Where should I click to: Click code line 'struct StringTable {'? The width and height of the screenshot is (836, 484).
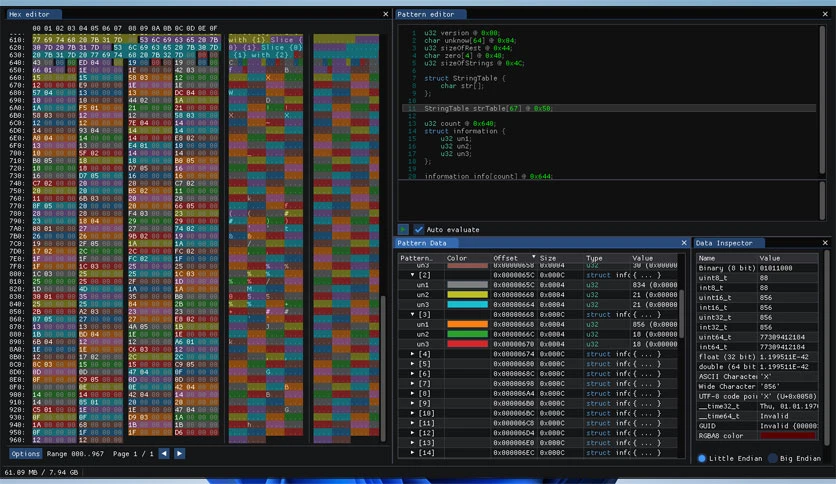pyautogui.click(x=464, y=78)
